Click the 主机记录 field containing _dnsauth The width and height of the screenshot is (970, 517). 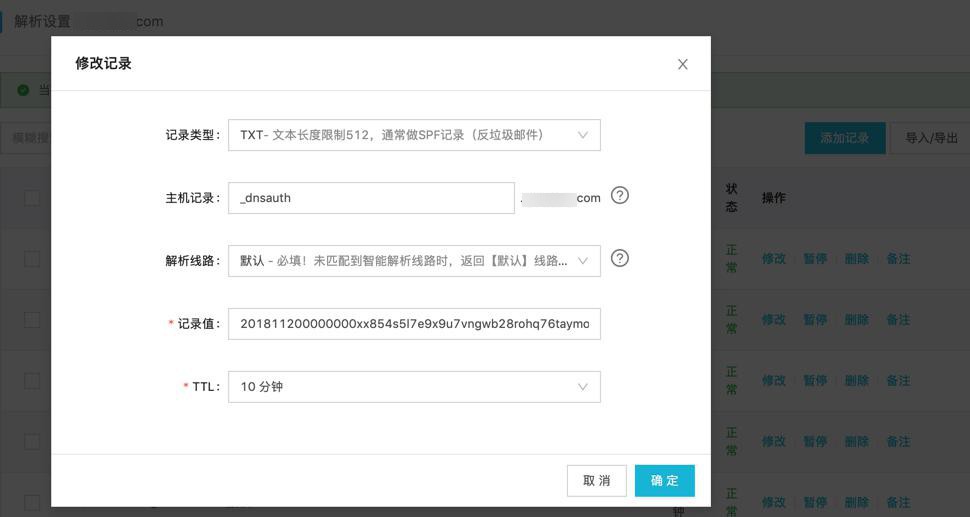point(371,198)
